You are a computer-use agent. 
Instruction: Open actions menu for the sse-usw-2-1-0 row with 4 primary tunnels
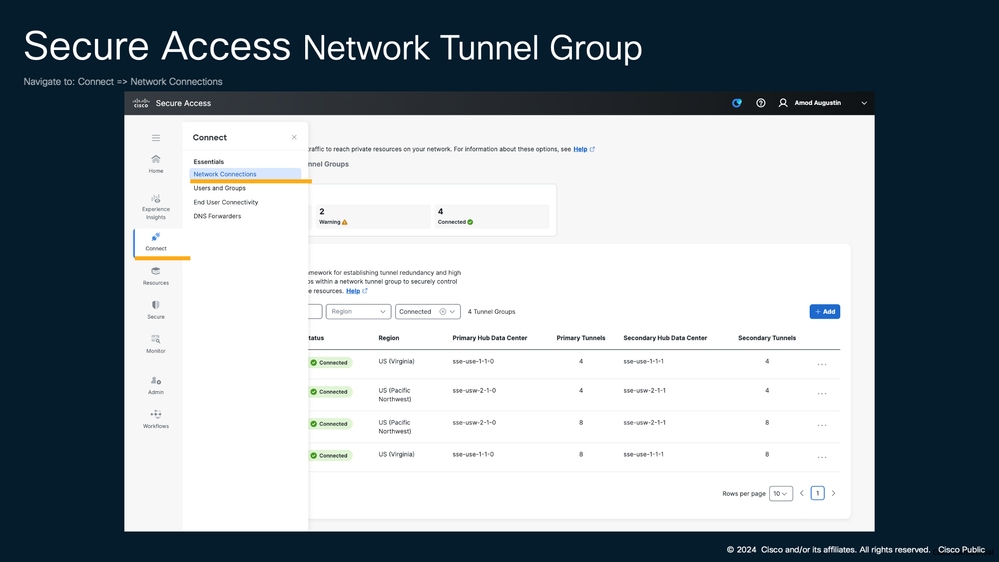(x=822, y=393)
